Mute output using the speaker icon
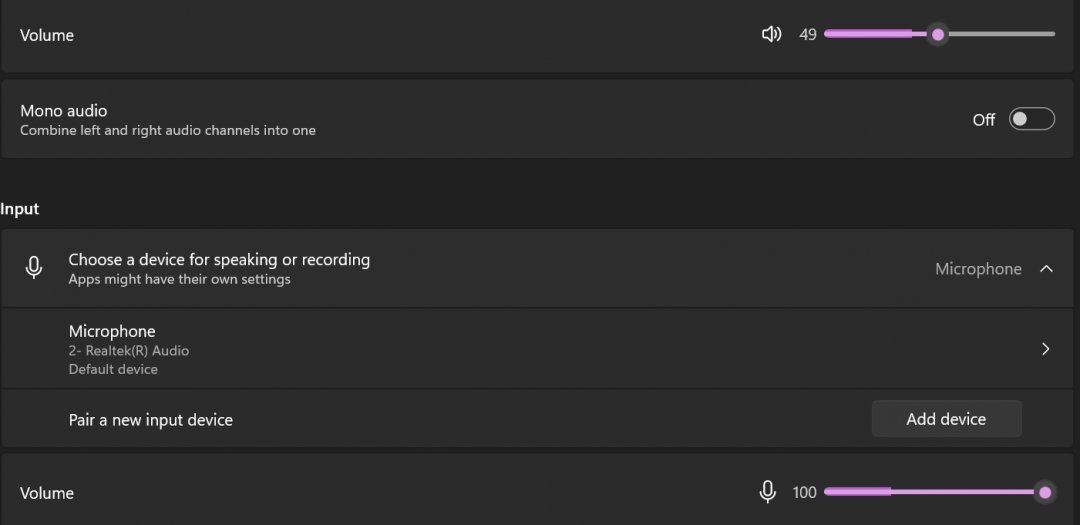This screenshot has width=1080, height=525. click(771, 35)
